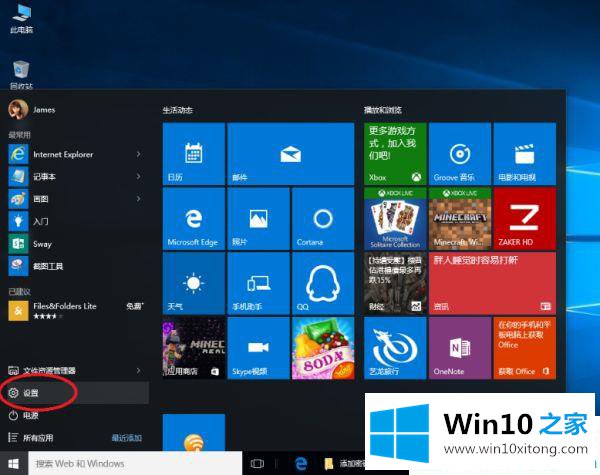Launch the Microsoft Solitaire Collection tile

[395, 219]
